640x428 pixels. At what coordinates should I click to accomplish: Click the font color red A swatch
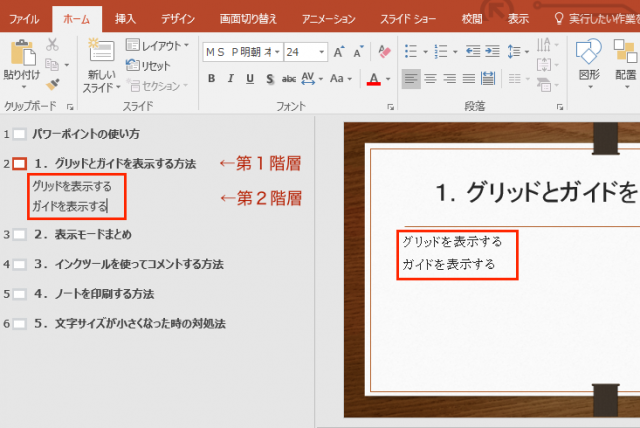373,78
